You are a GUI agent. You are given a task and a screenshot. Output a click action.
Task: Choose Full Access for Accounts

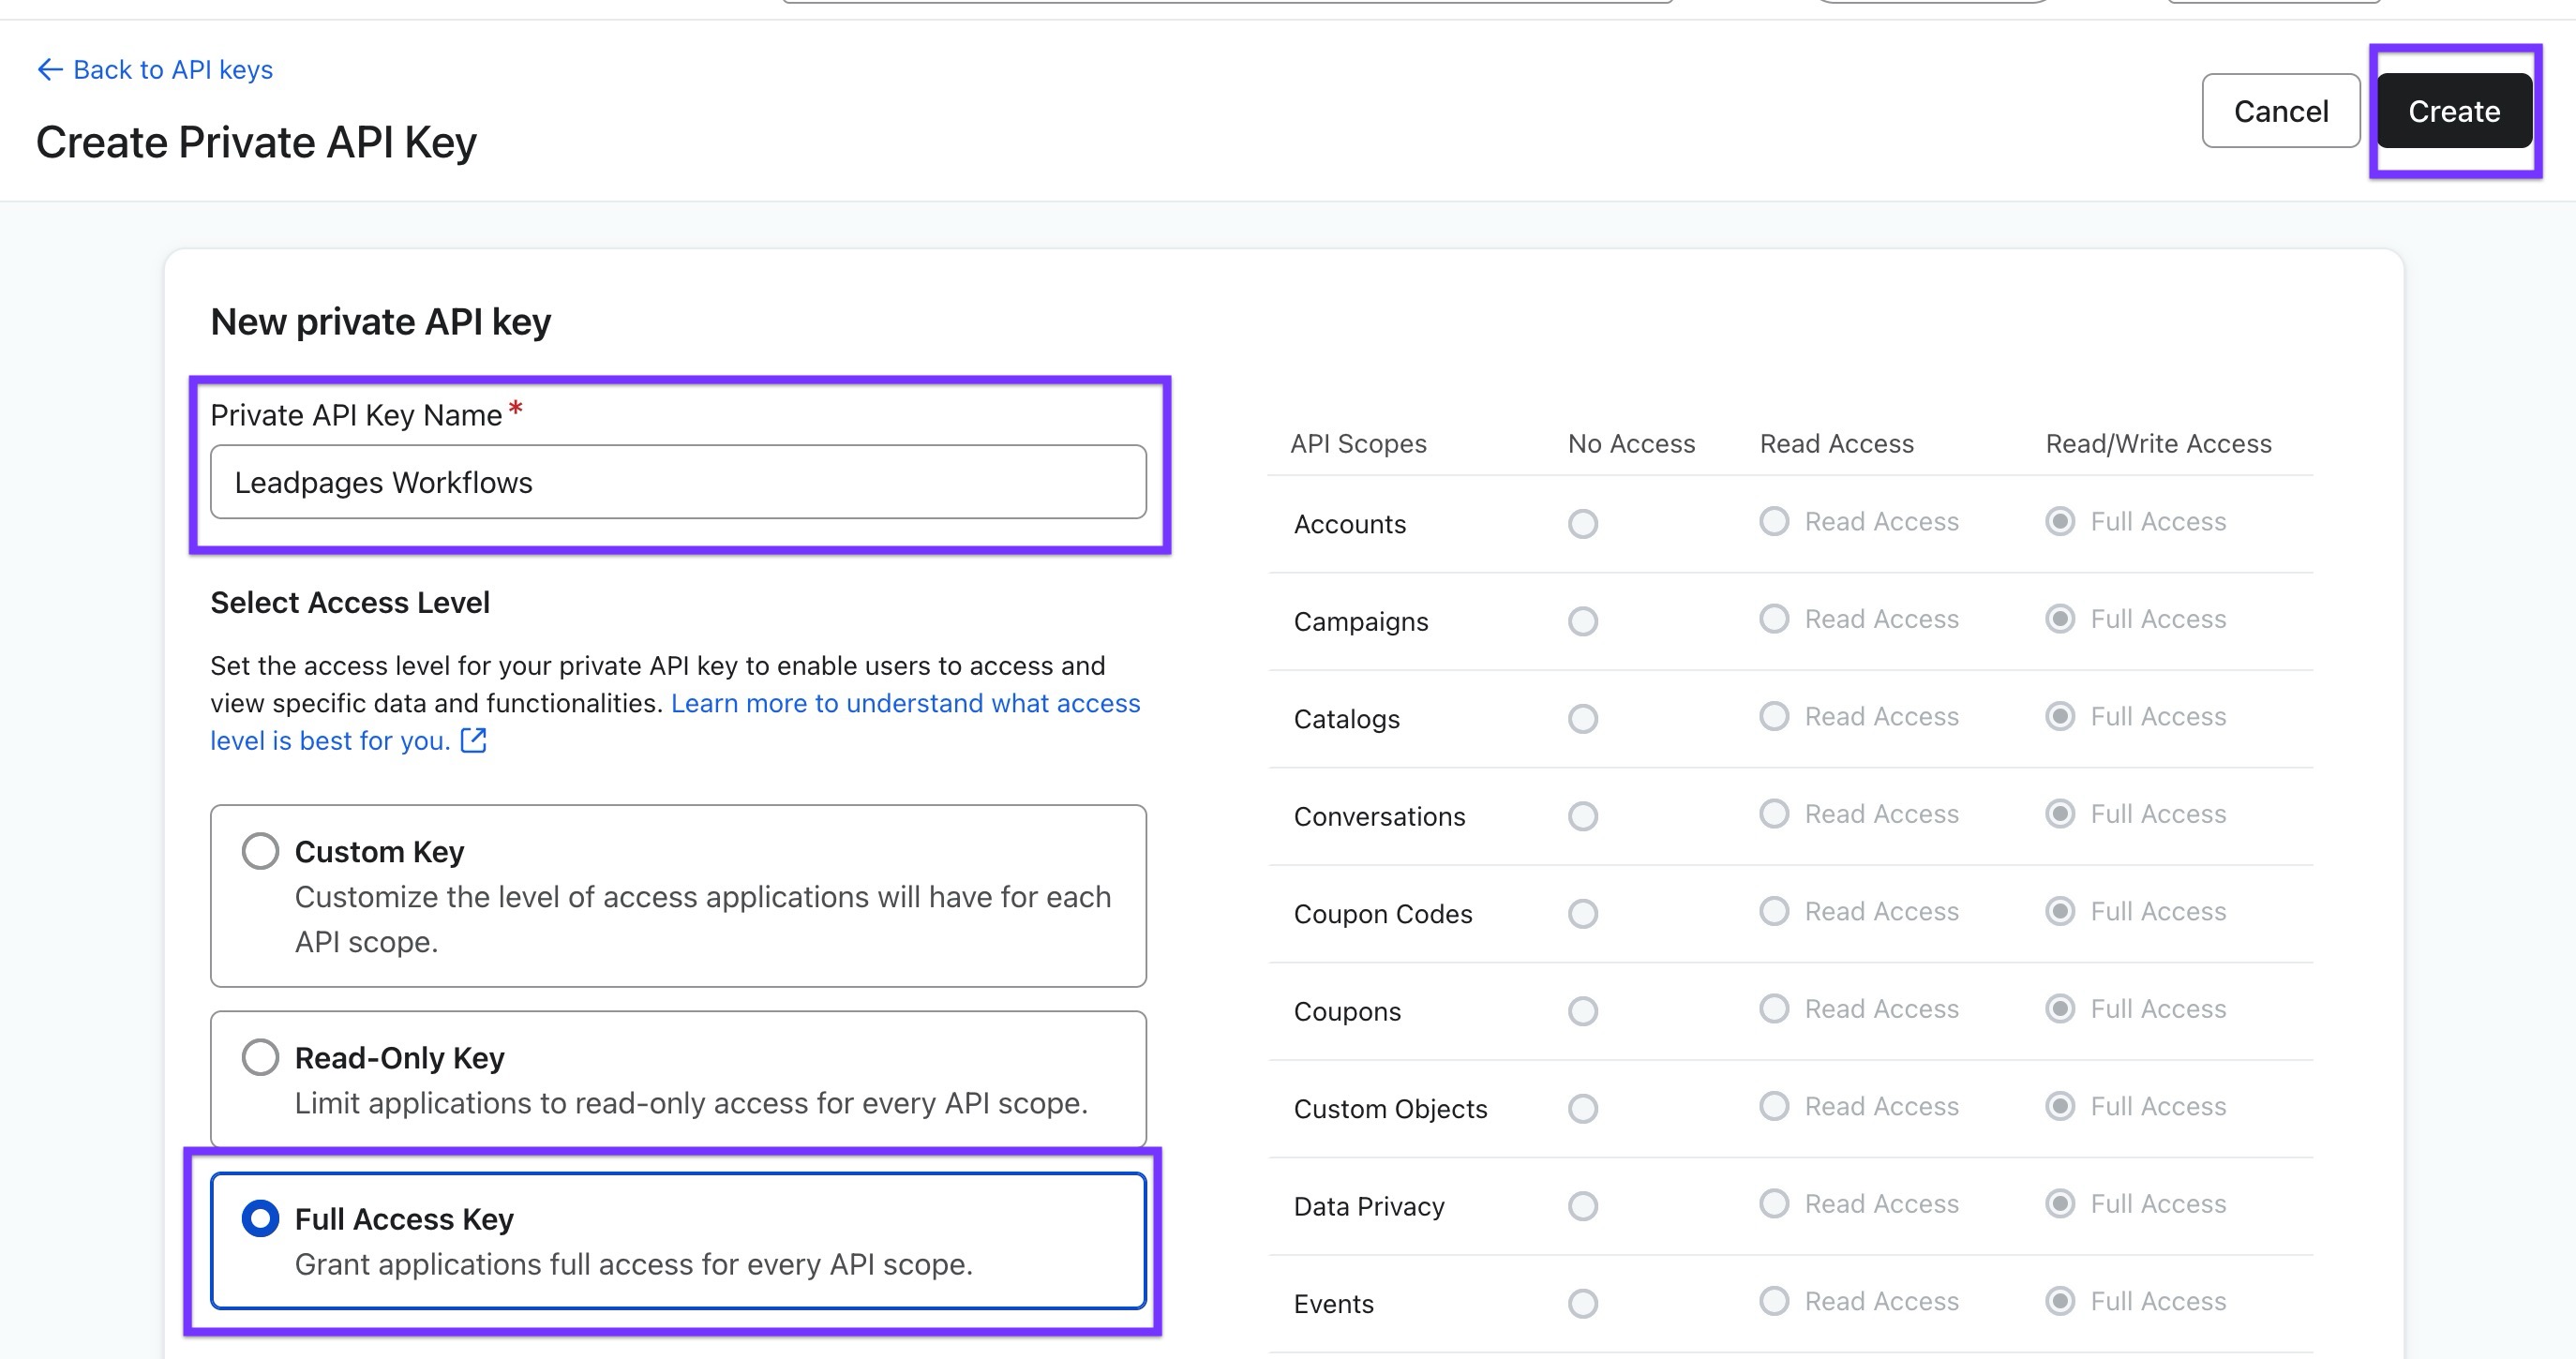click(x=2060, y=521)
